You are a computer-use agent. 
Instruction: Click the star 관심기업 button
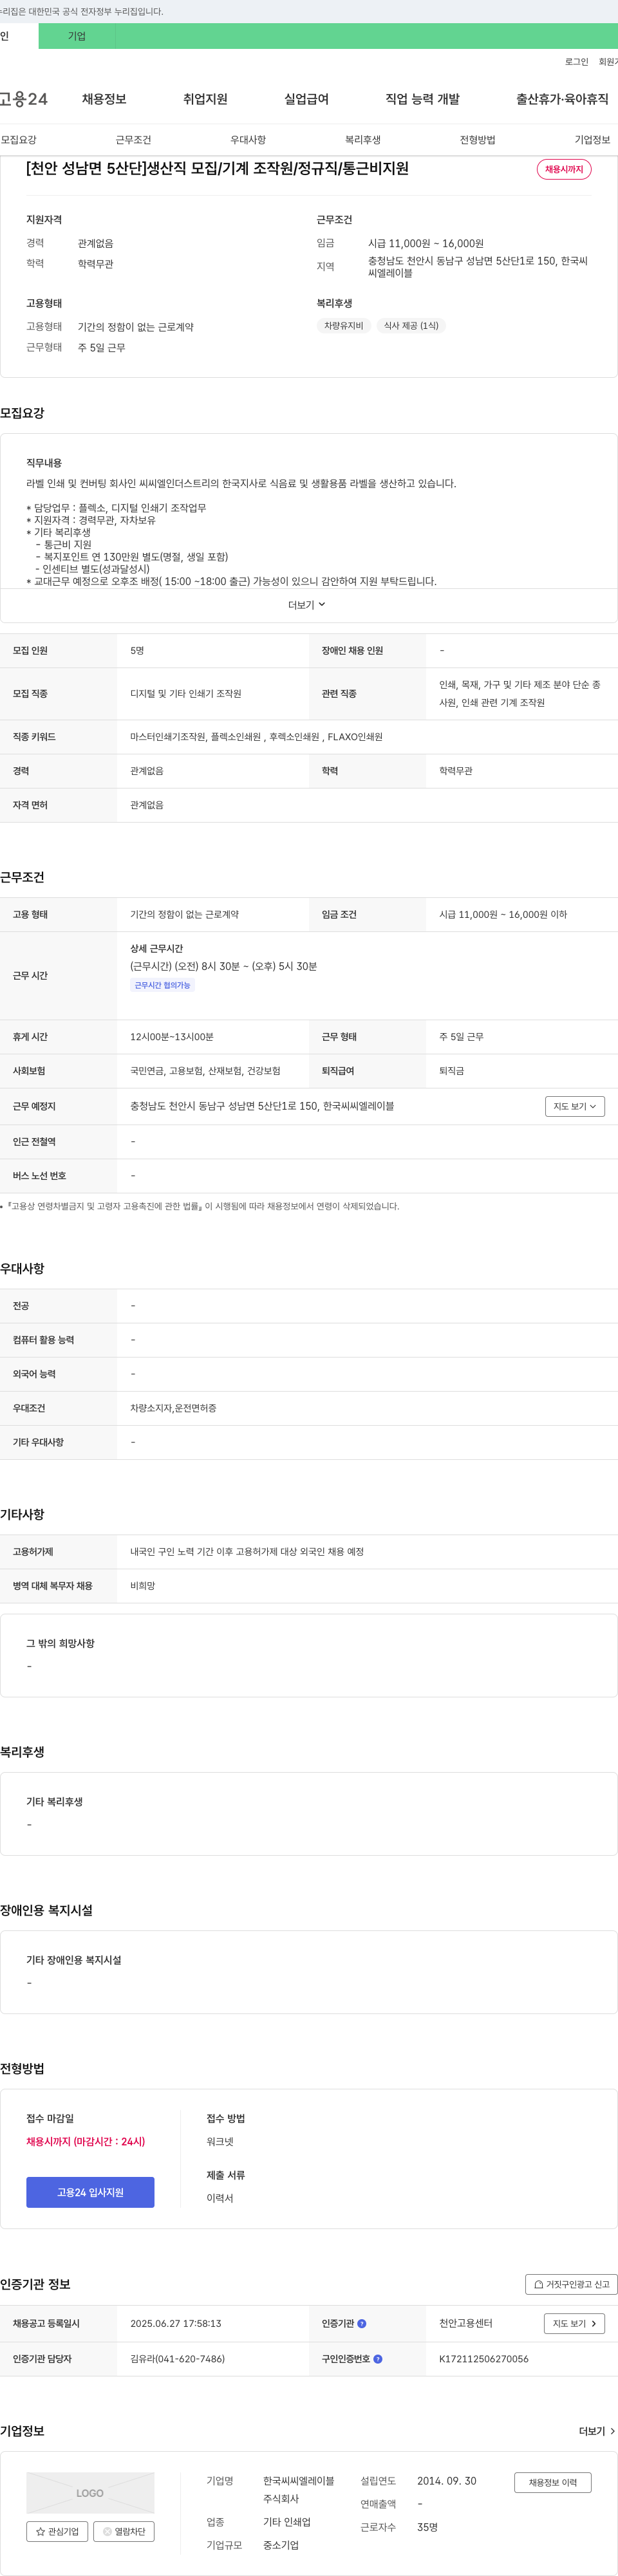point(57,2531)
